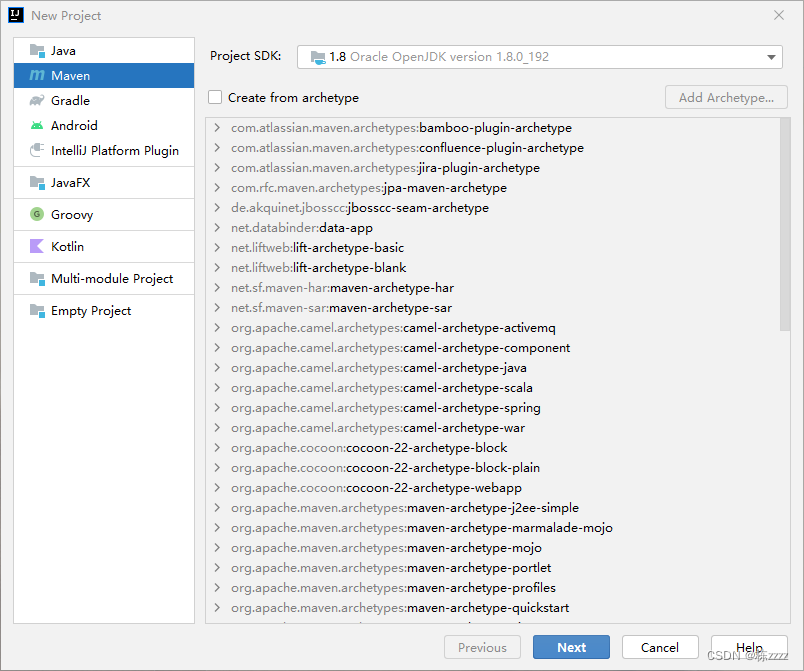Enable Create from archetype checkbox

(x=215, y=98)
